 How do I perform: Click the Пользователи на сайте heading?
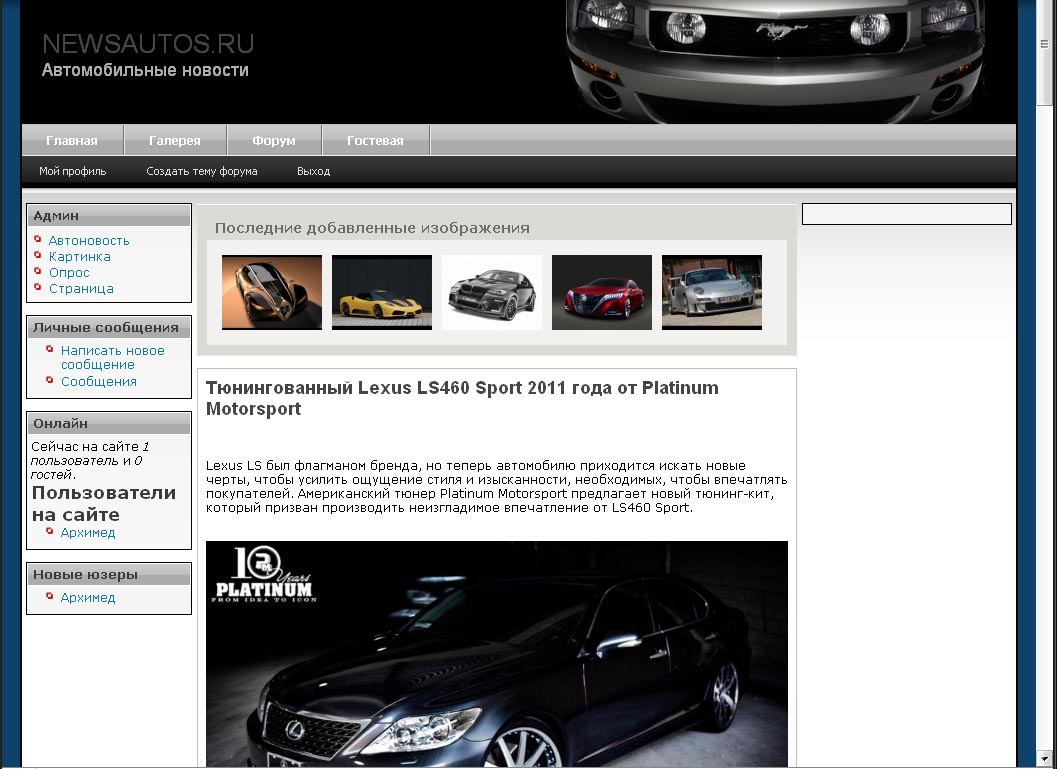tap(104, 503)
